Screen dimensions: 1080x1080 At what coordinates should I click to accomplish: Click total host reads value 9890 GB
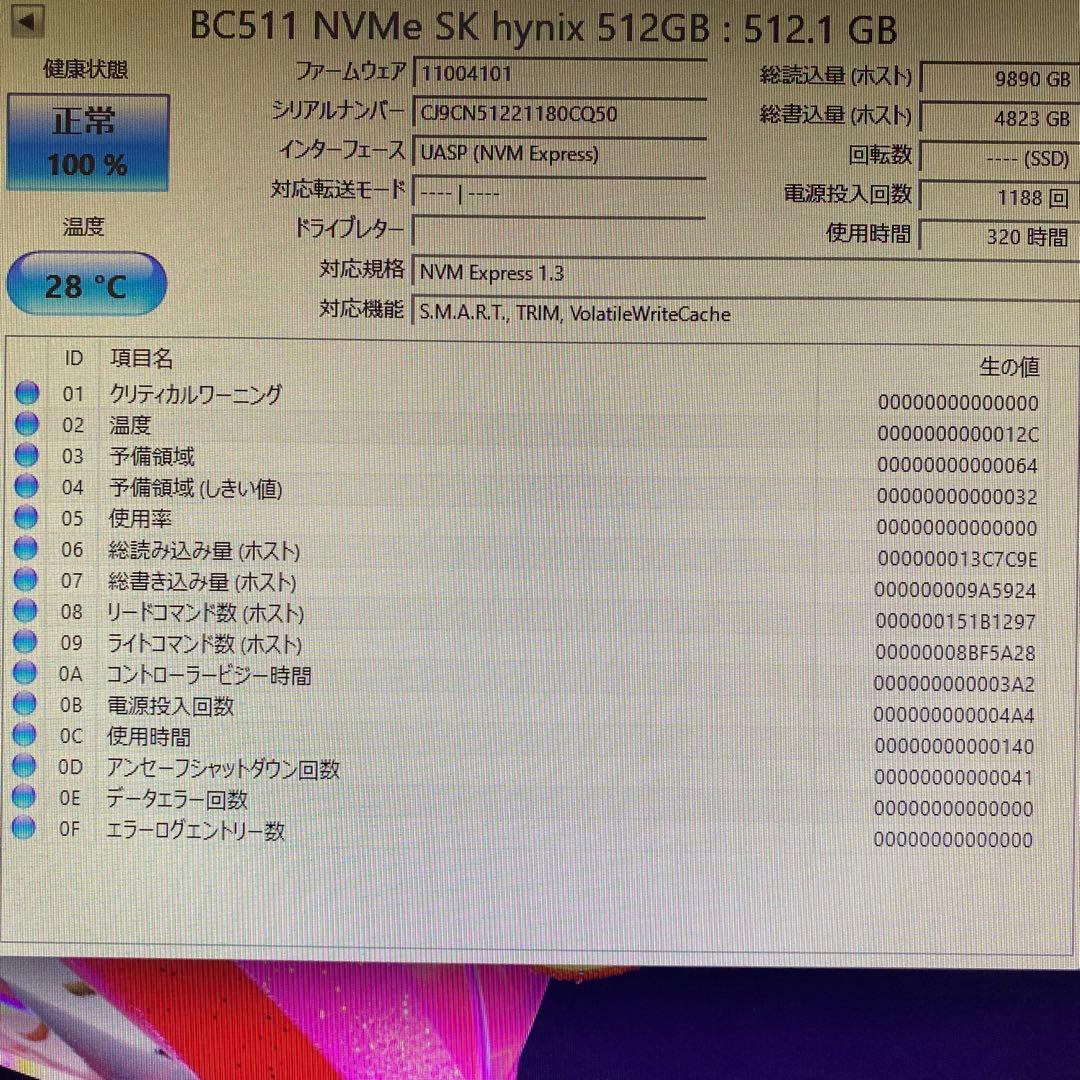(999, 78)
